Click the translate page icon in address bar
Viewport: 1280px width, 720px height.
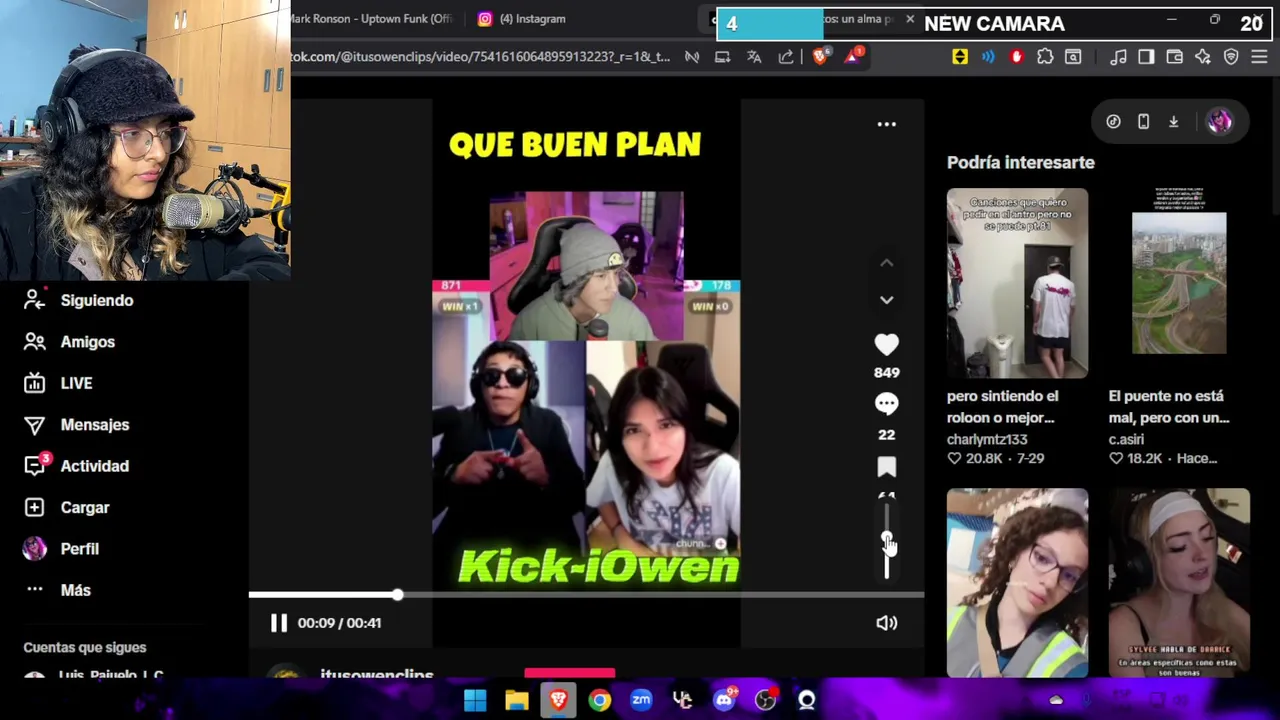[x=754, y=57]
